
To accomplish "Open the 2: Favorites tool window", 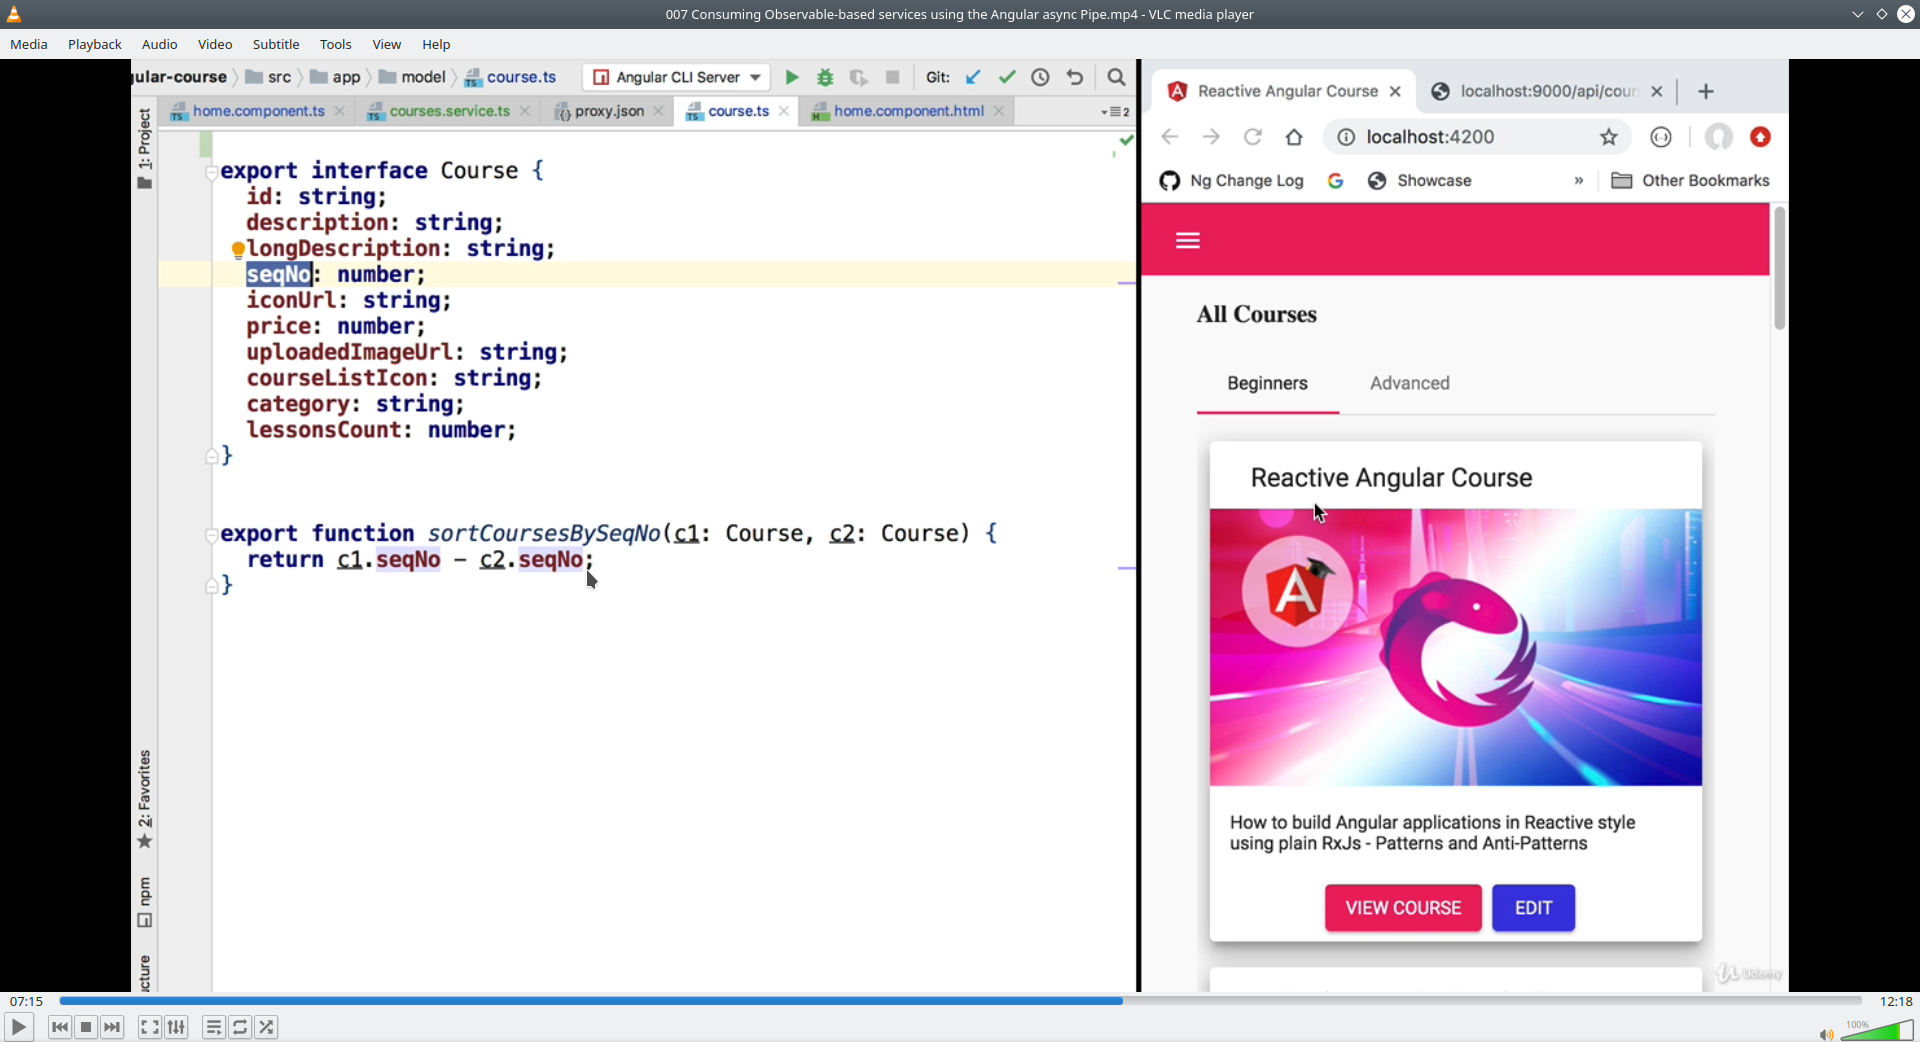I will pyautogui.click(x=145, y=799).
